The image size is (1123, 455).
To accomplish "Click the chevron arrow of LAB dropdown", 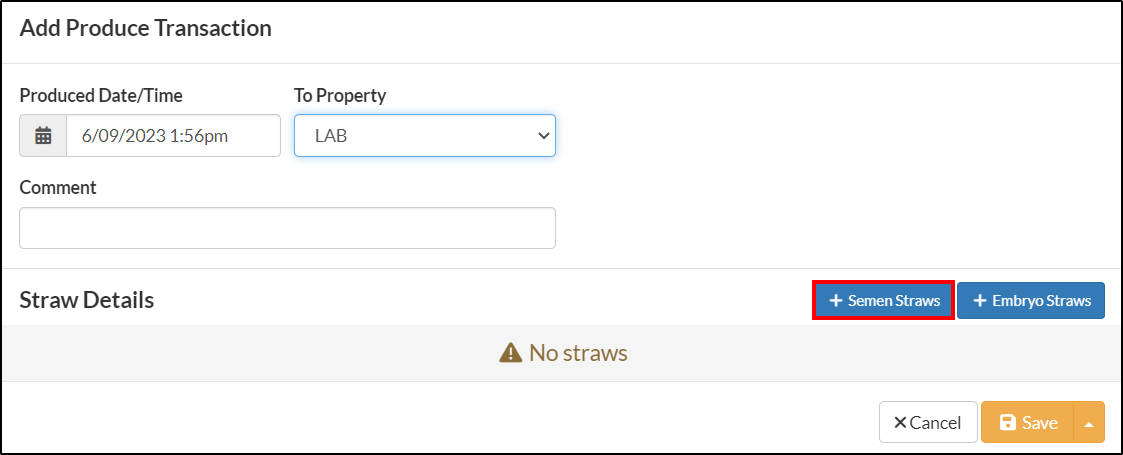I will (543, 135).
